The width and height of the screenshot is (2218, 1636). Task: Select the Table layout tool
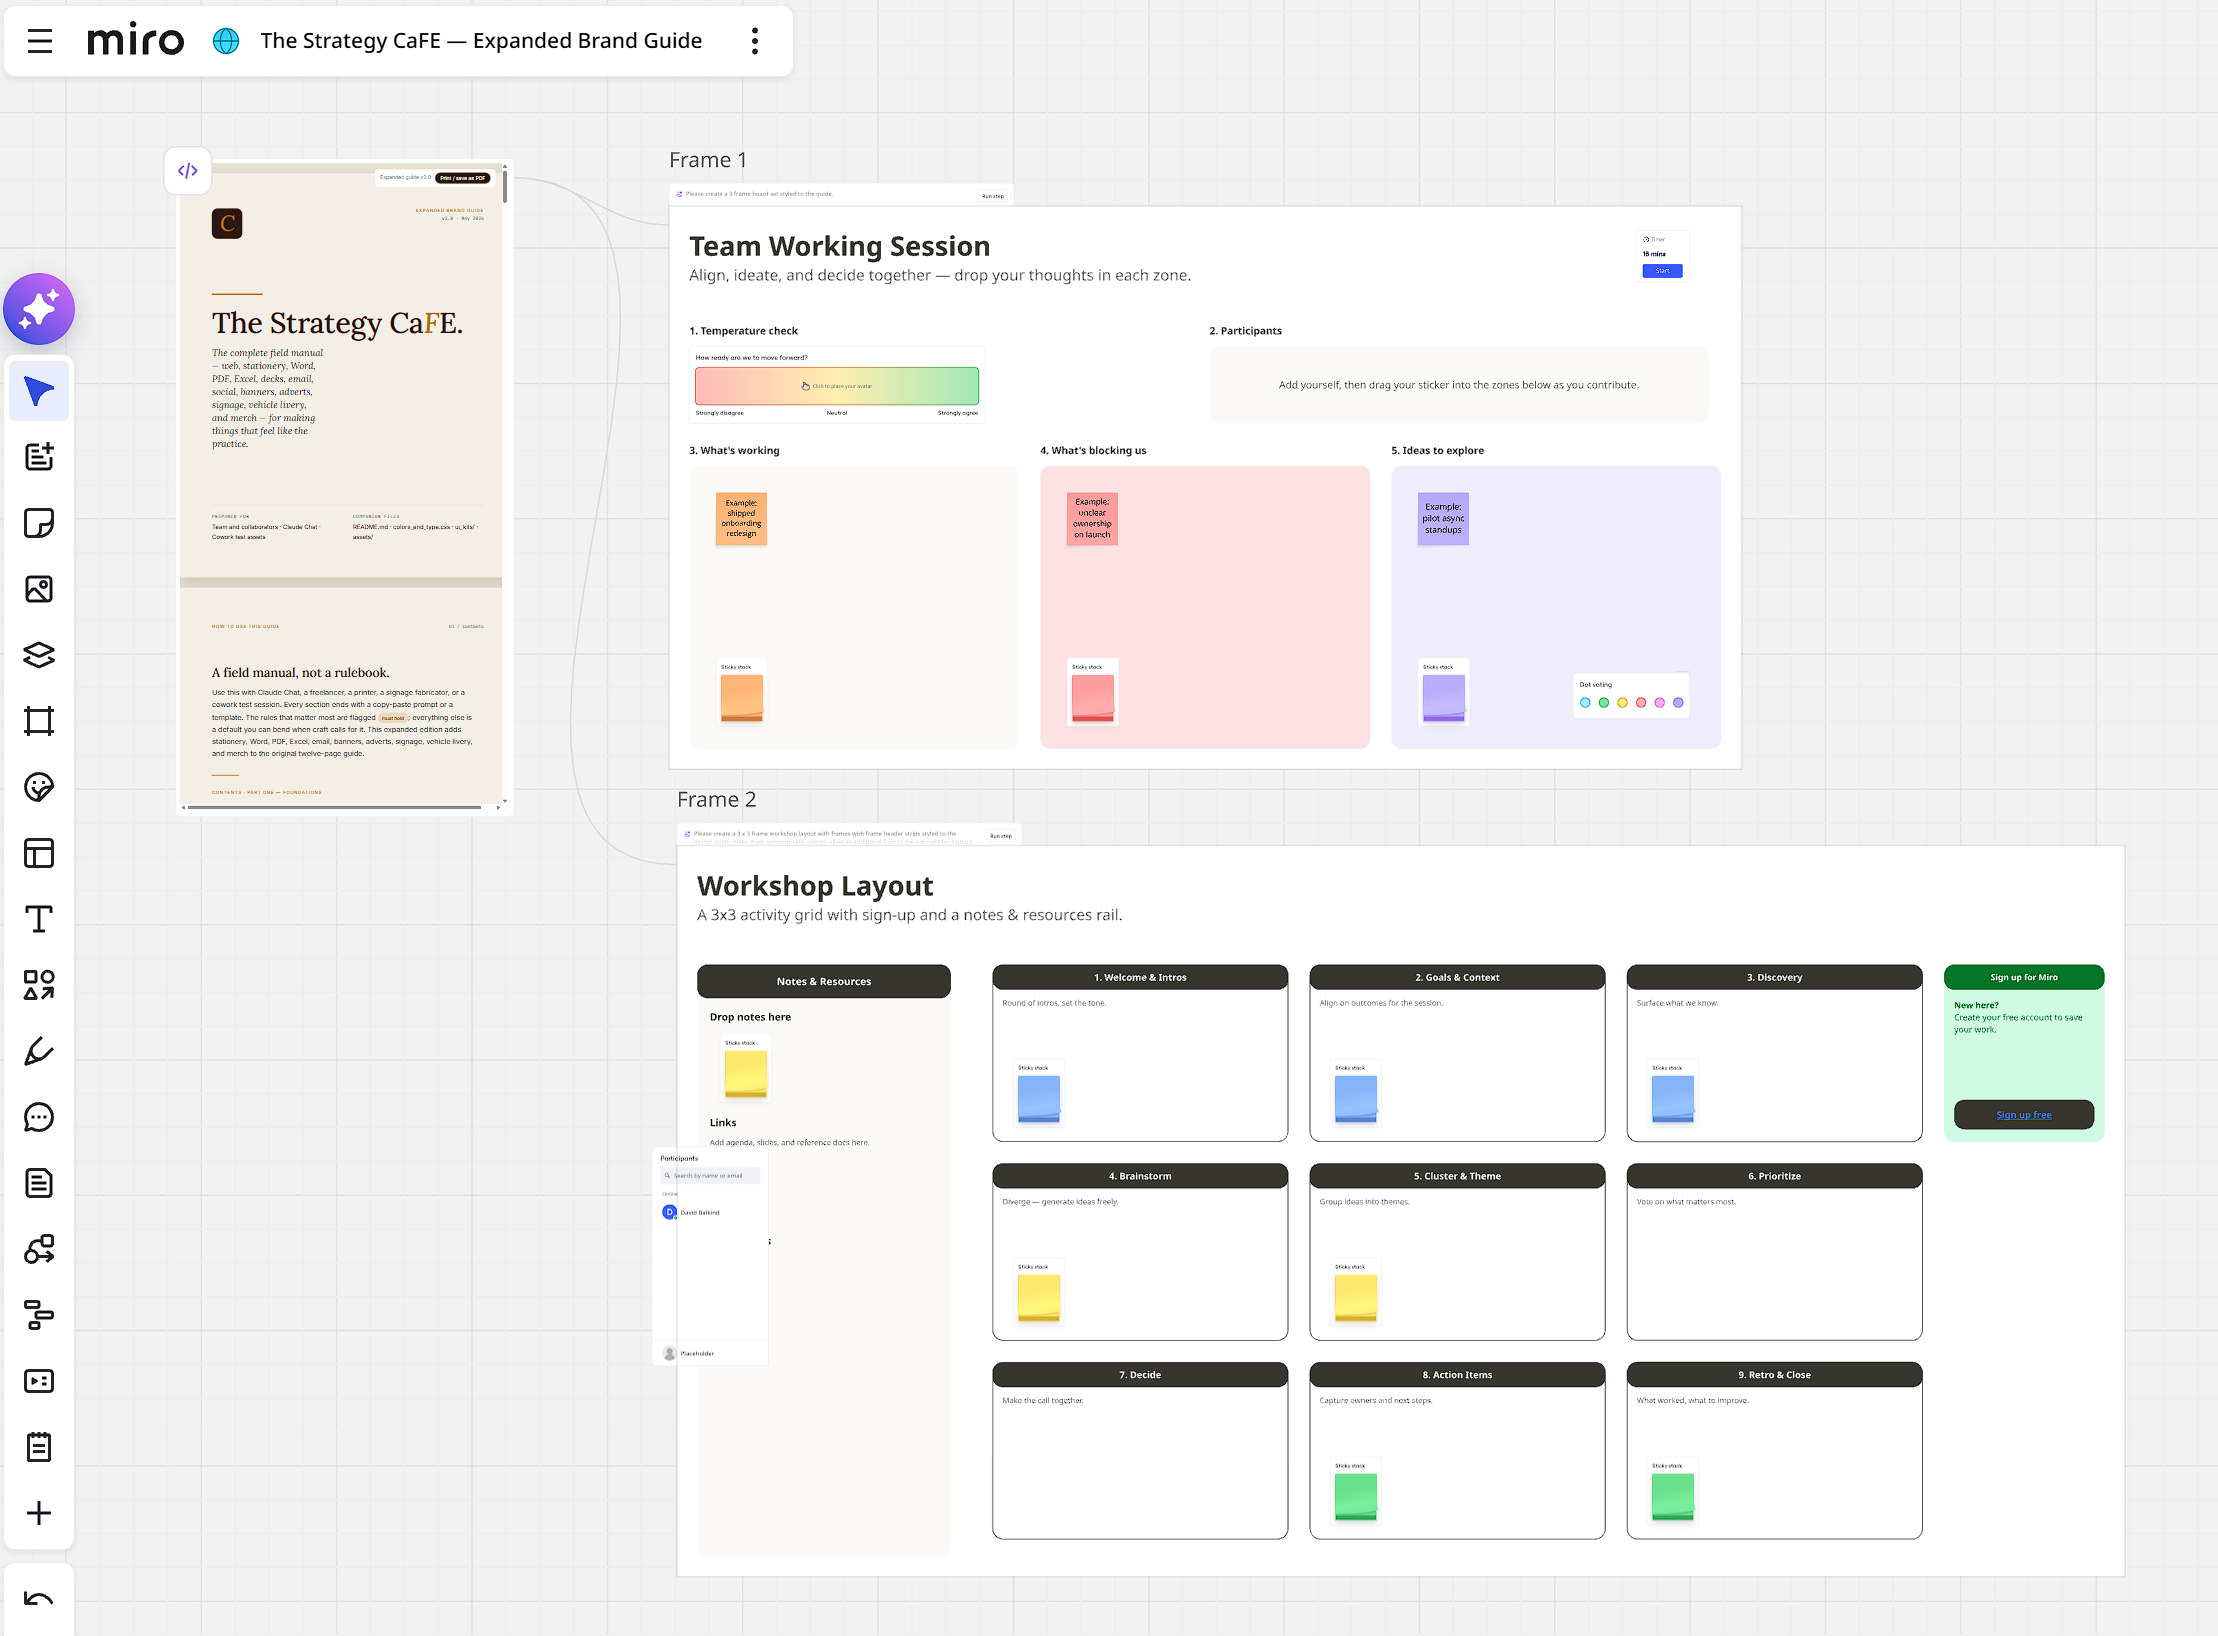[x=39, y=853]
